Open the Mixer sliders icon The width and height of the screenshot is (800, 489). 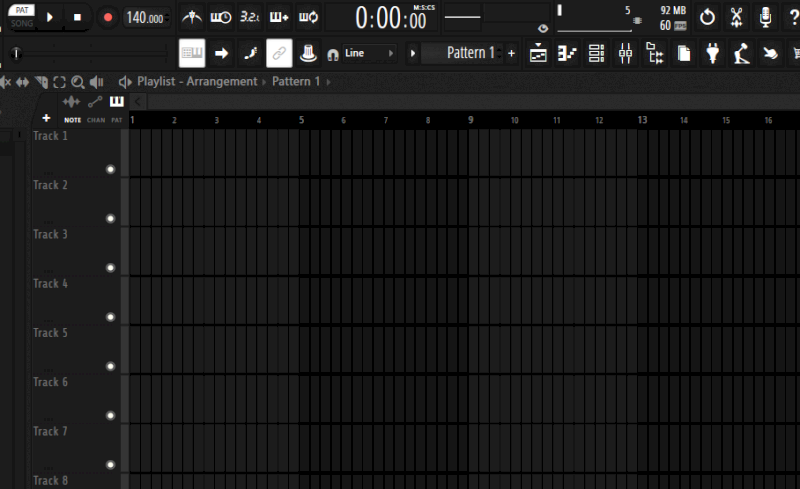pyautogui.click(x=625, y=53)
